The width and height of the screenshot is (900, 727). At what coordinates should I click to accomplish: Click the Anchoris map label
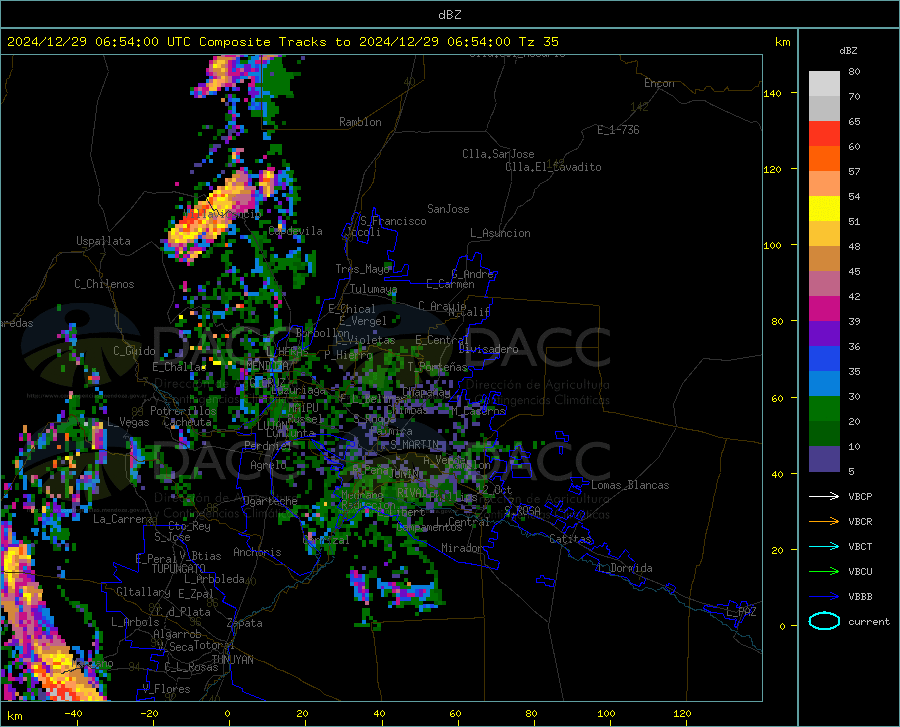coord(257,553)
